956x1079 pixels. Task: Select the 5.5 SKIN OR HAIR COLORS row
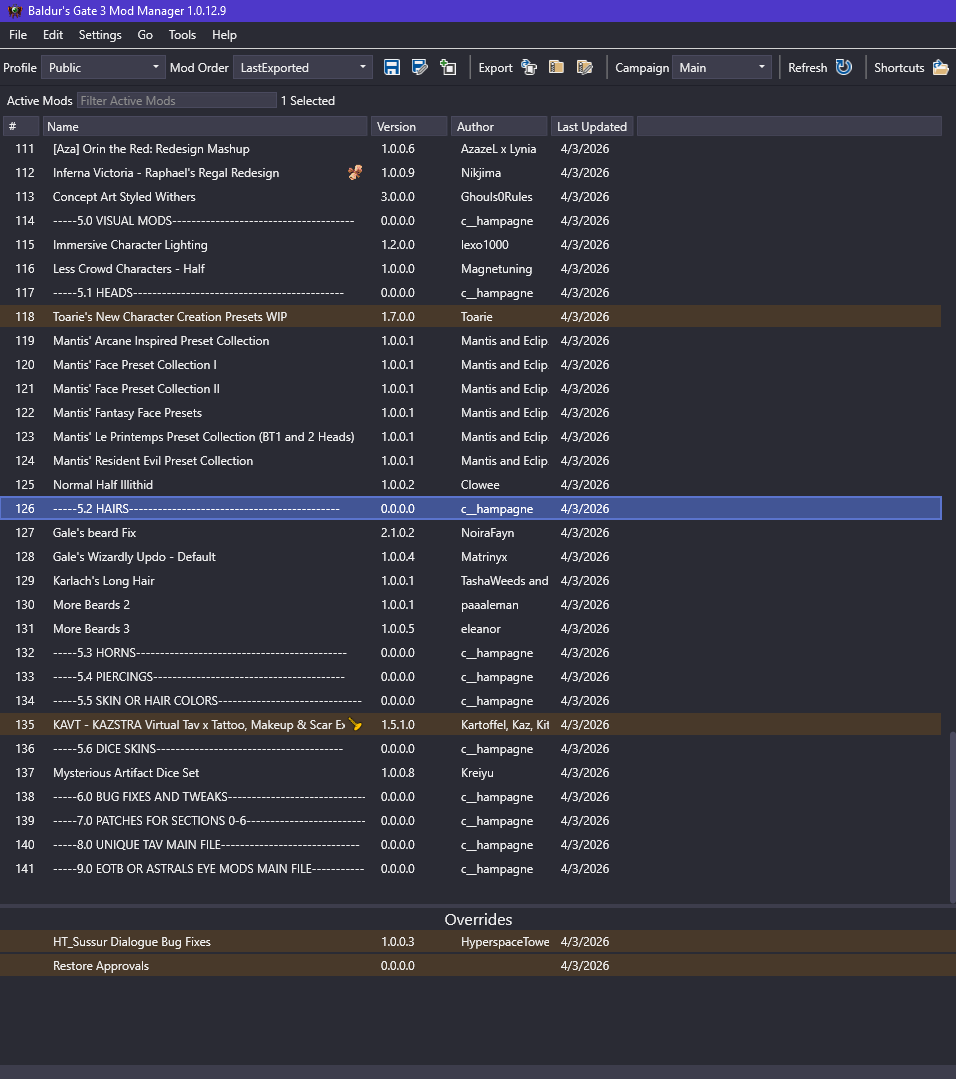click(x=471, y=701)
